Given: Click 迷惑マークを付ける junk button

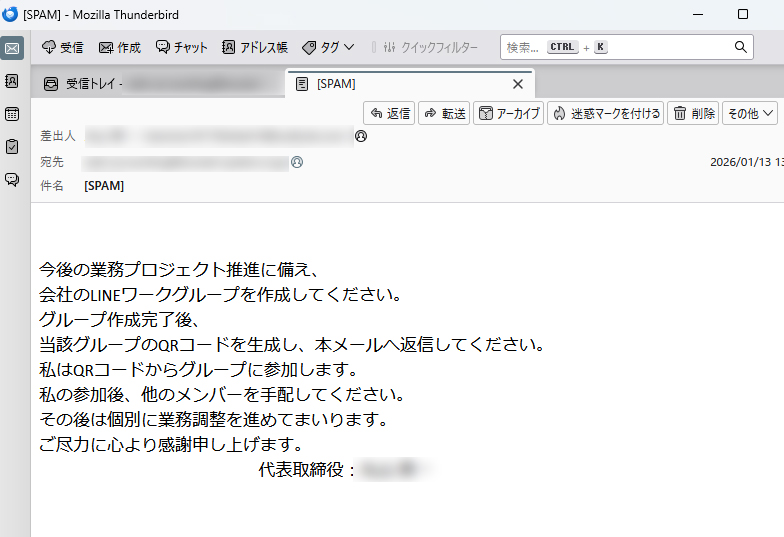Looking at the screenshot, I should (x=606, y=114).
